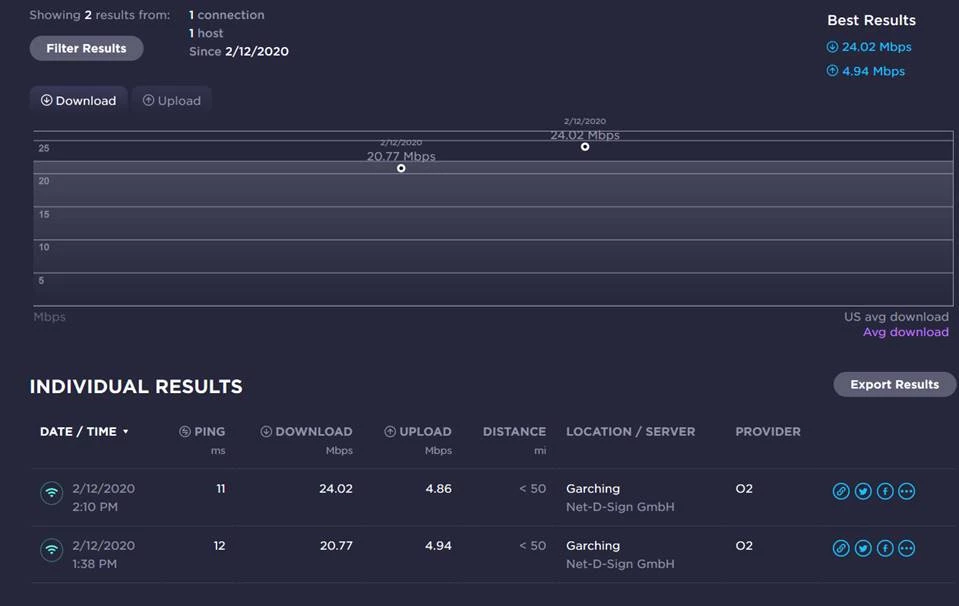Click the best upload result 4.94 Mbps
The height and width of the screenshot is (606, 959).
tap(866, 71)
